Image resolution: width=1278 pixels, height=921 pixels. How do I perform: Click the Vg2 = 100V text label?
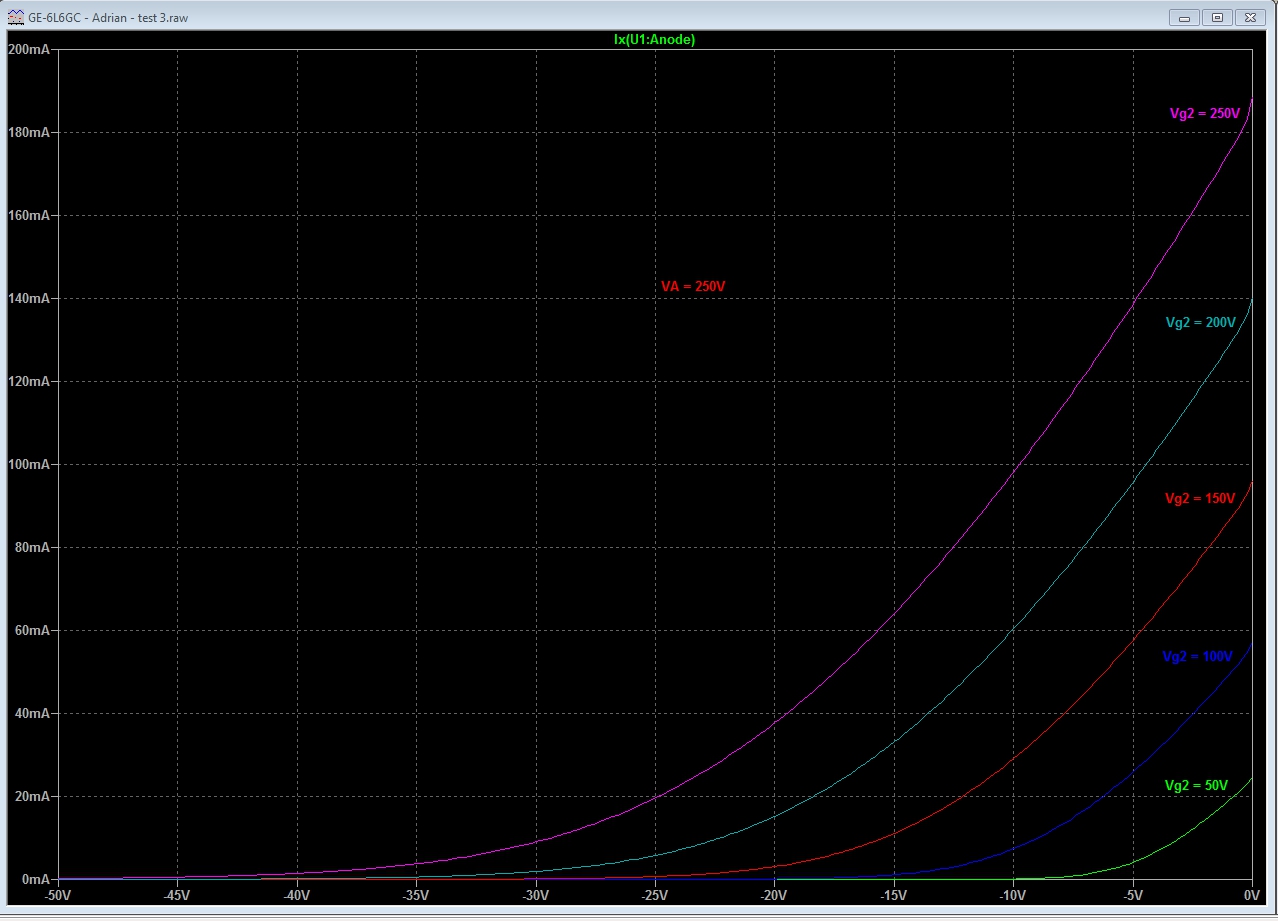[1198, 657]
